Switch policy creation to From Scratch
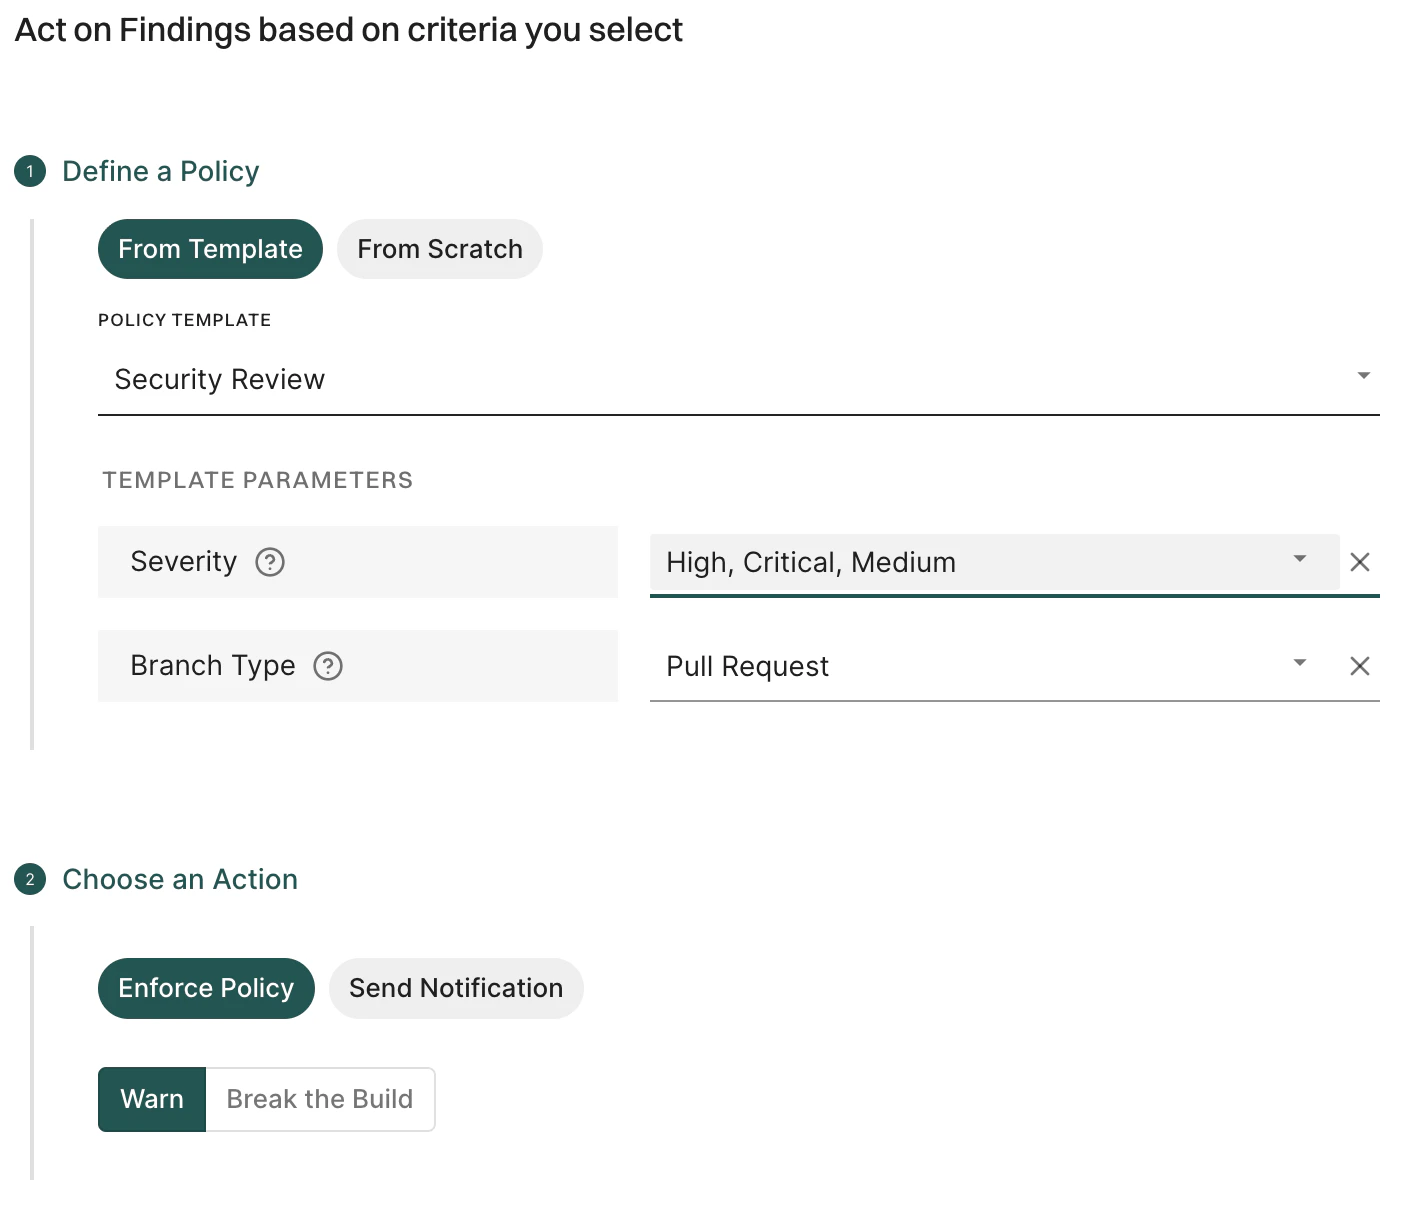Screen dimensions: 1408x1206 click(439, 249)
